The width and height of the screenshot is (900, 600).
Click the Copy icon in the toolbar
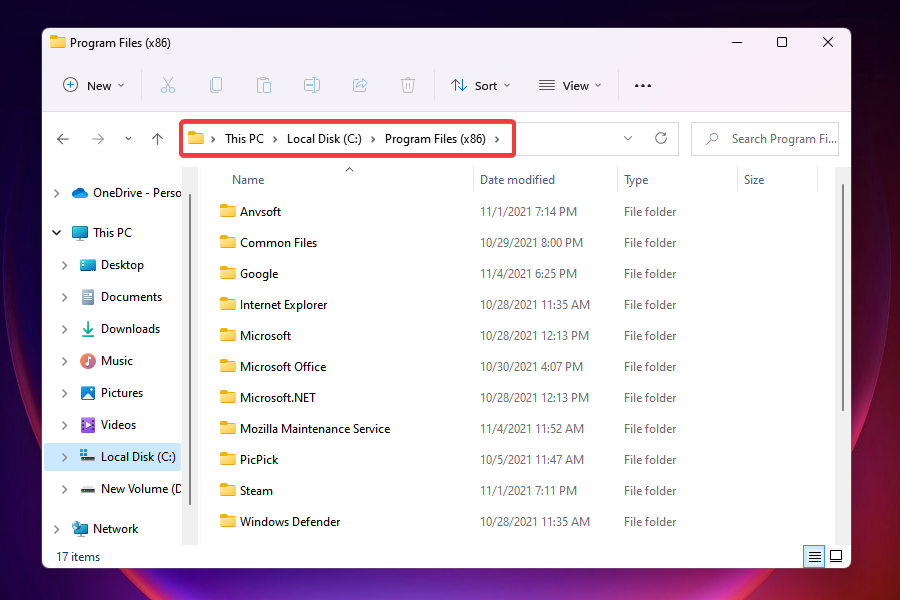pyautogui.click(x=216, y=85)
